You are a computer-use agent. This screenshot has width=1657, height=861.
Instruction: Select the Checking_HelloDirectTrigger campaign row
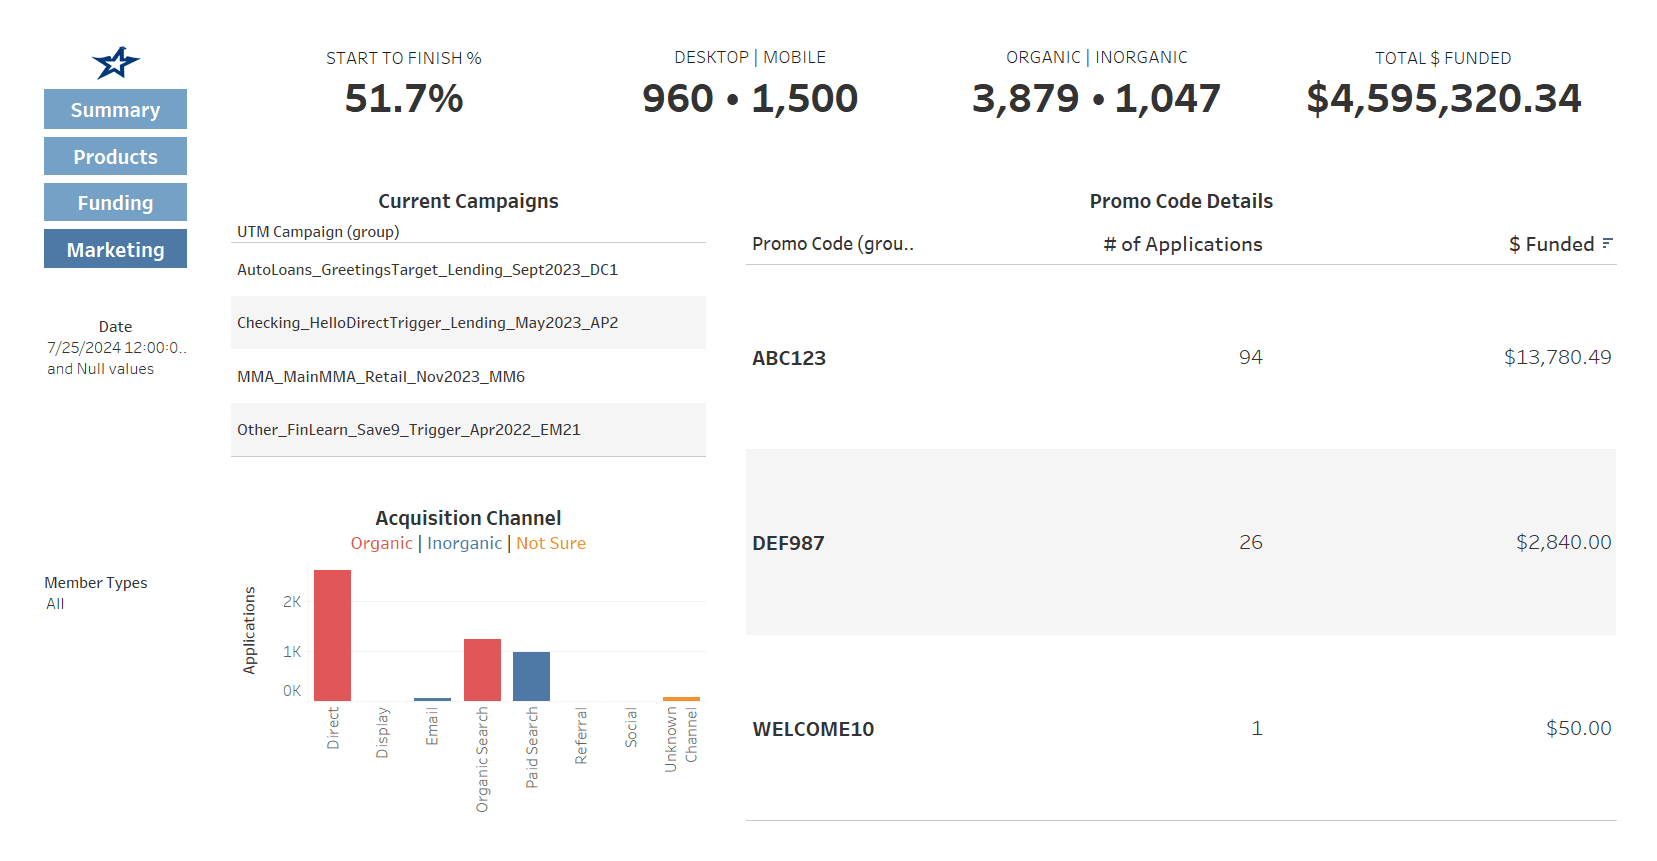coord(427,323)
